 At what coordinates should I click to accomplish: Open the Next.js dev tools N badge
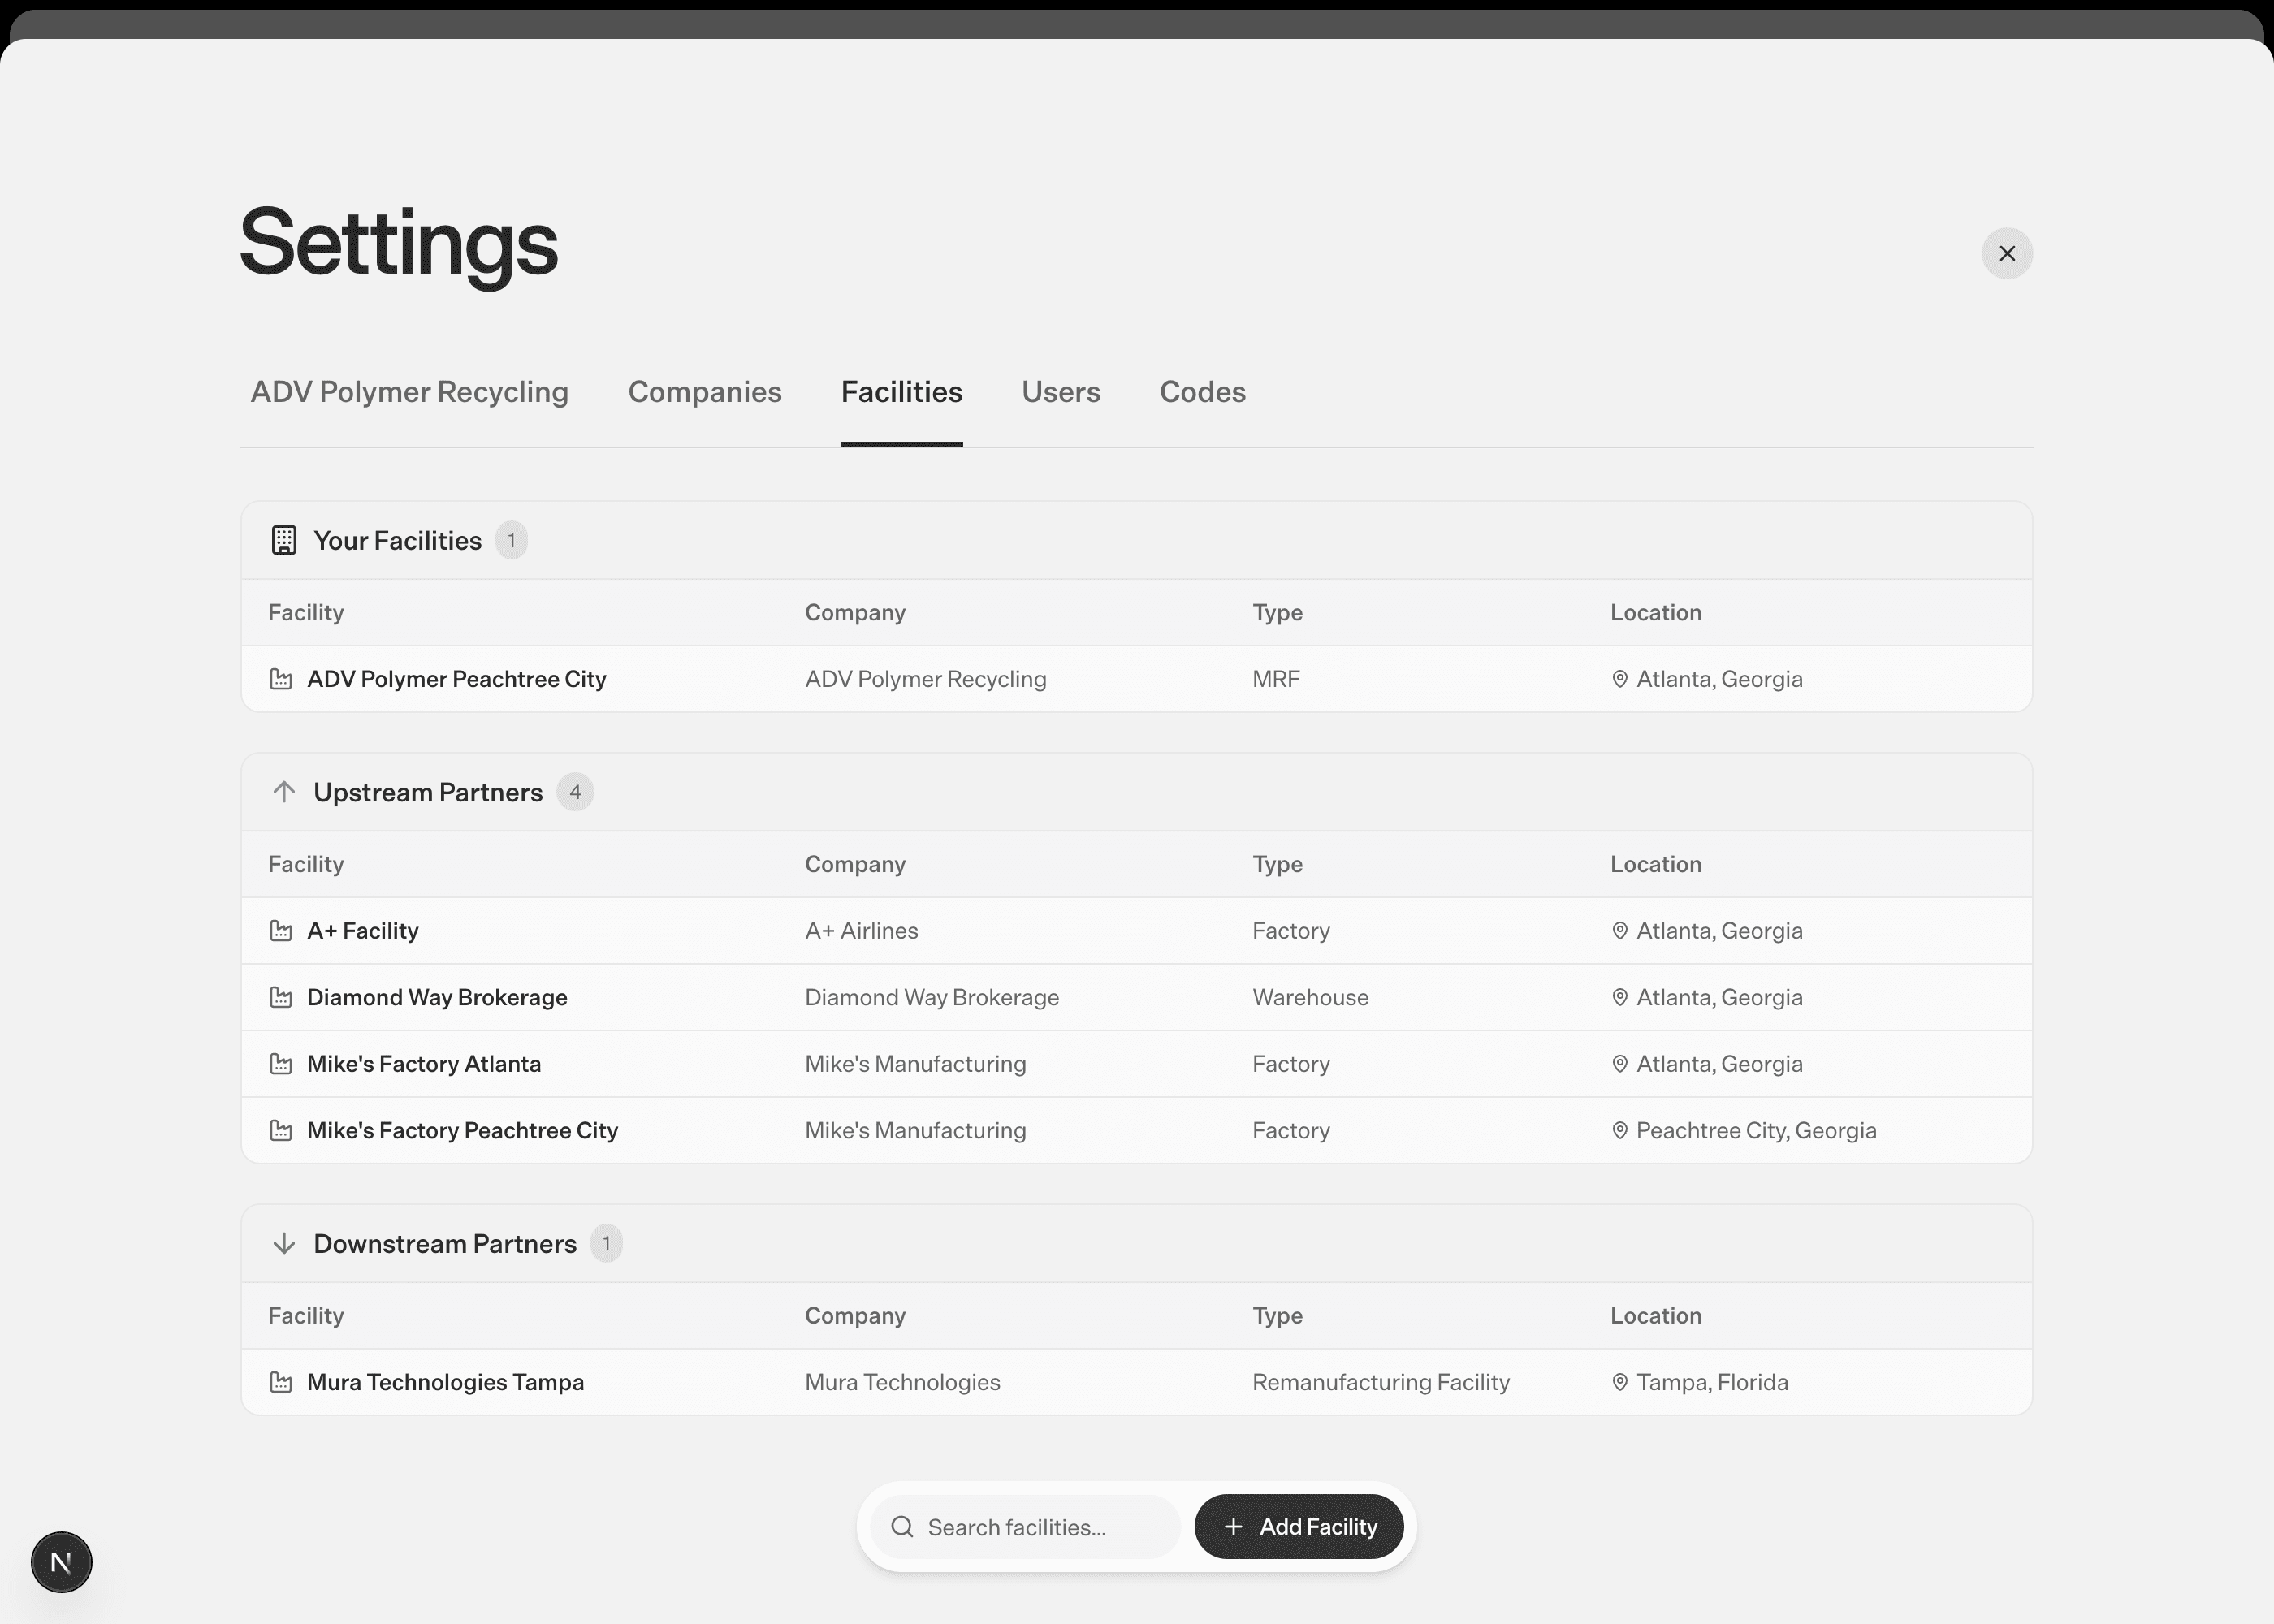pyautogui.click(x=61, y=1562)
